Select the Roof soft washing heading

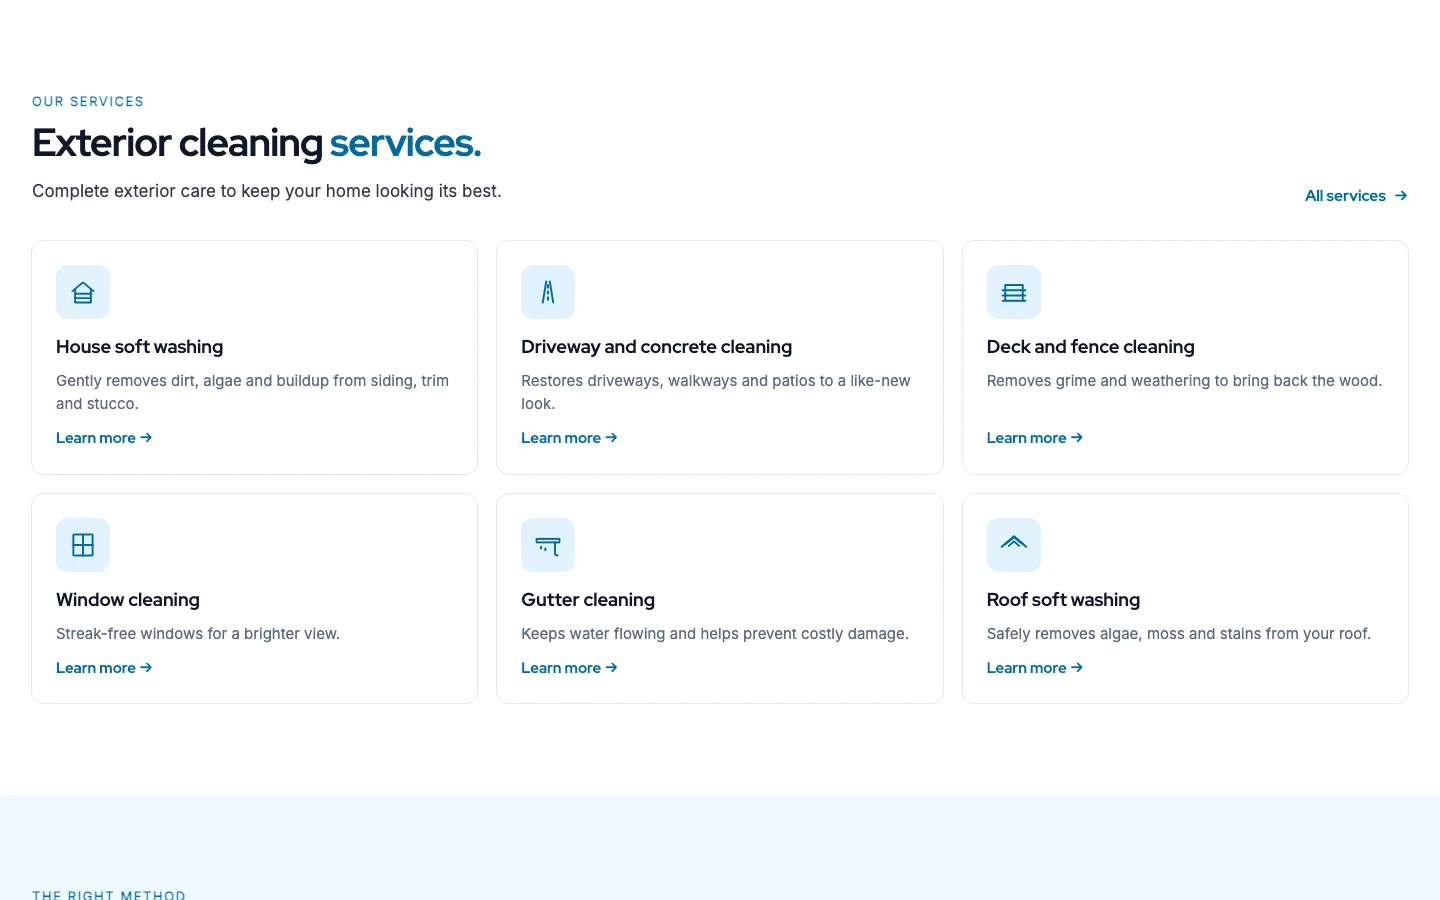(x=1064, y=600)
